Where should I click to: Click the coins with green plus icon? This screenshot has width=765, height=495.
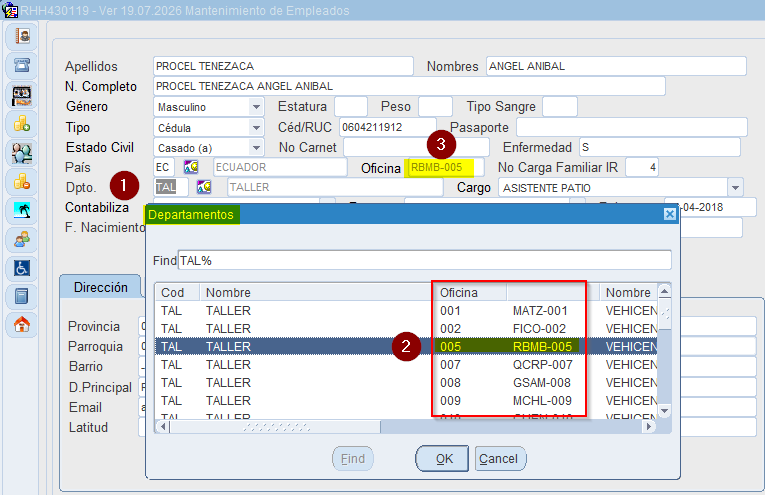pyautogui.click(x=21, y=124)
